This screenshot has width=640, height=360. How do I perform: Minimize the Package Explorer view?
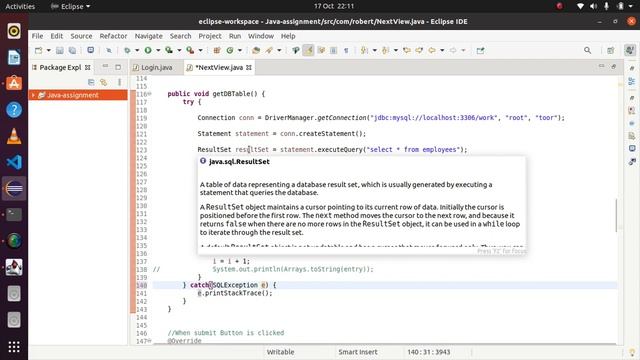pyautogui.click(x=105, y=66)
